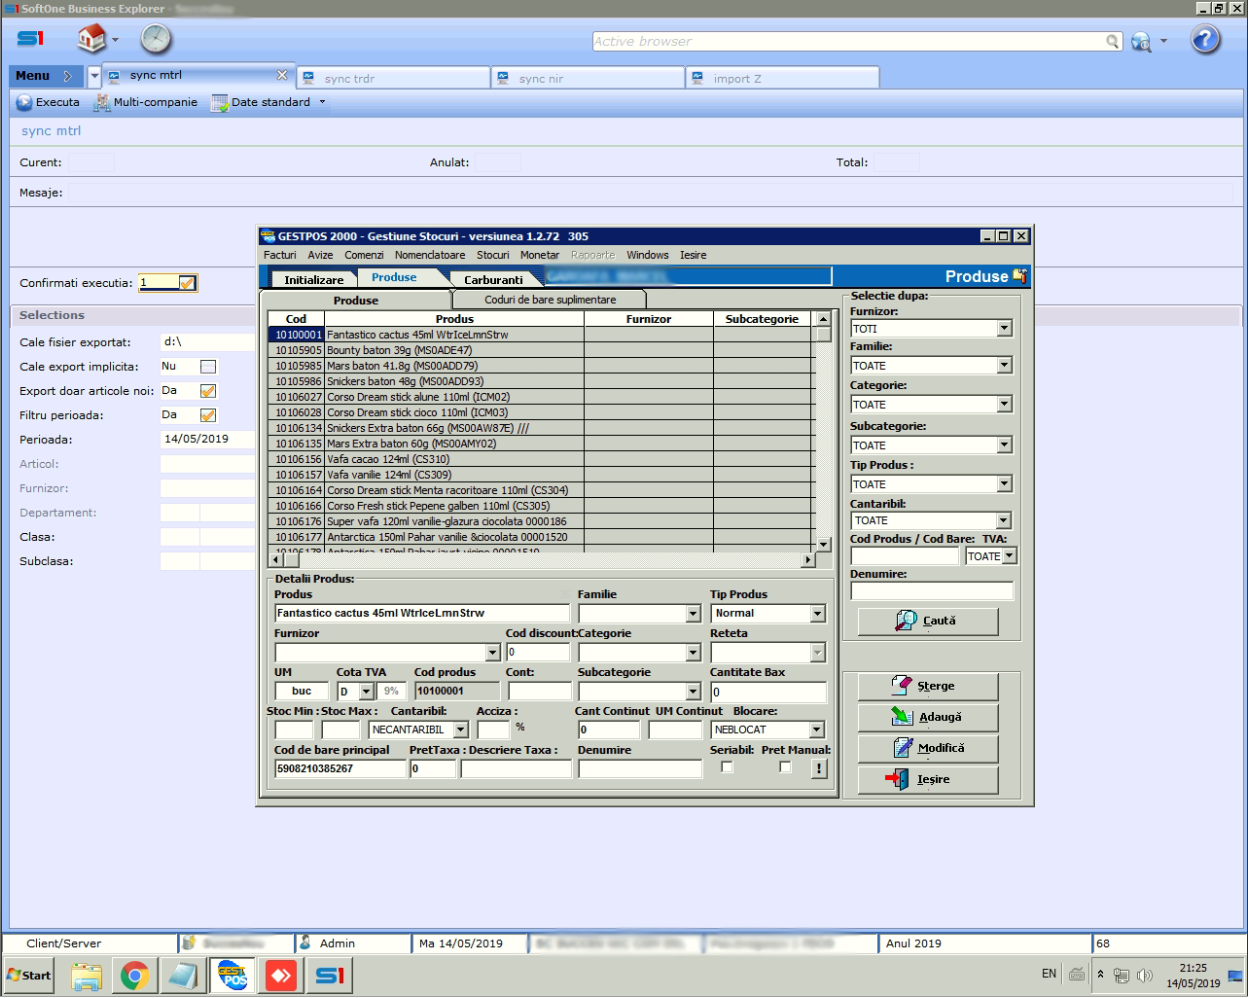Screen dimensions: 1248x998
Task: Open the home house icon menu
Action: [x=92, y=39]
